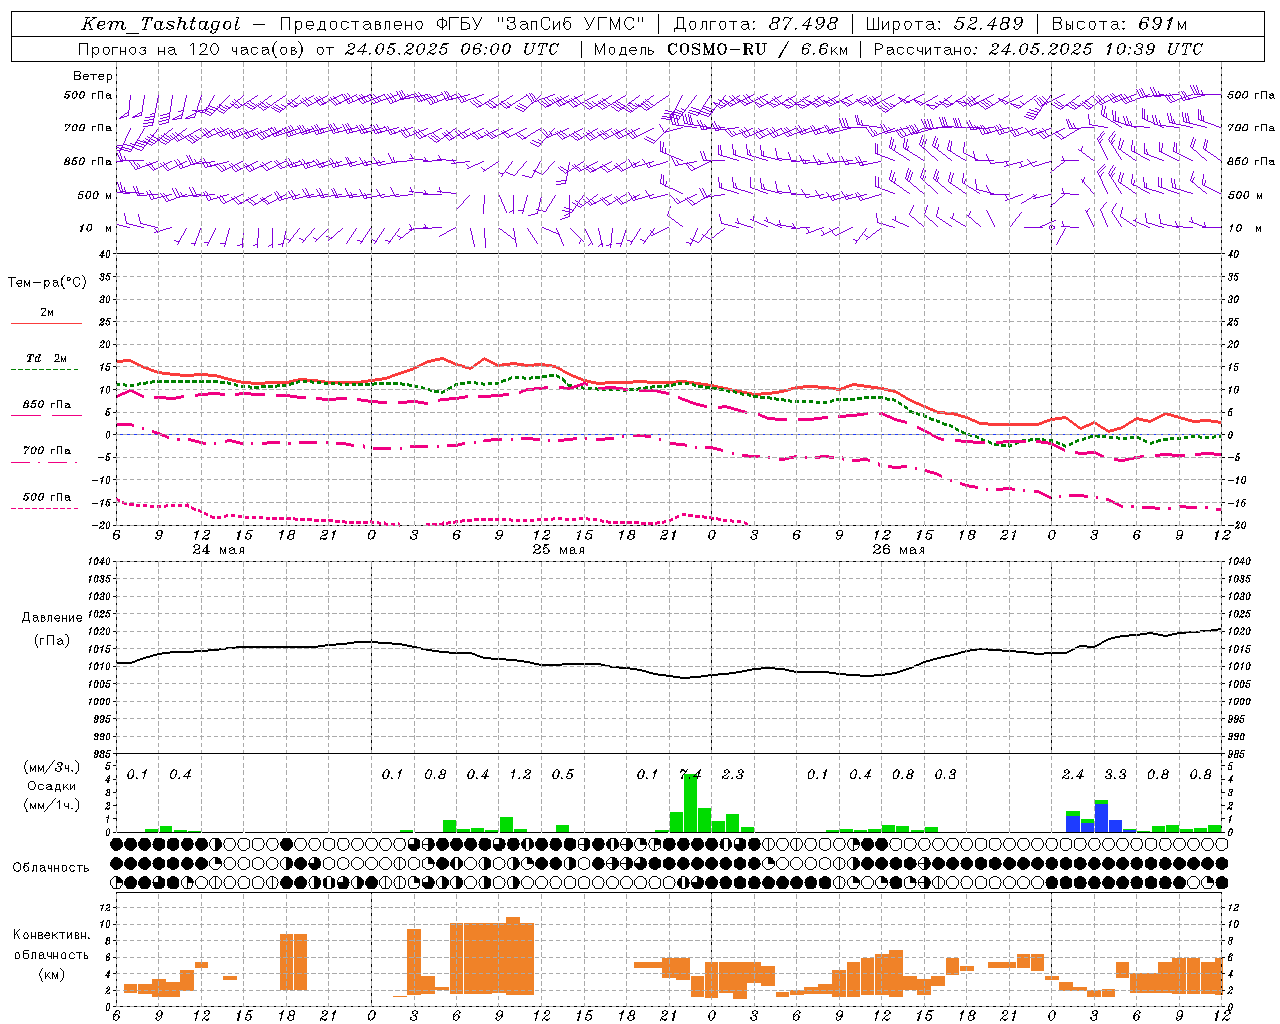Click the red solid 2м legend line
The width and height of the screenshot is (1280, 1024).
46,323
